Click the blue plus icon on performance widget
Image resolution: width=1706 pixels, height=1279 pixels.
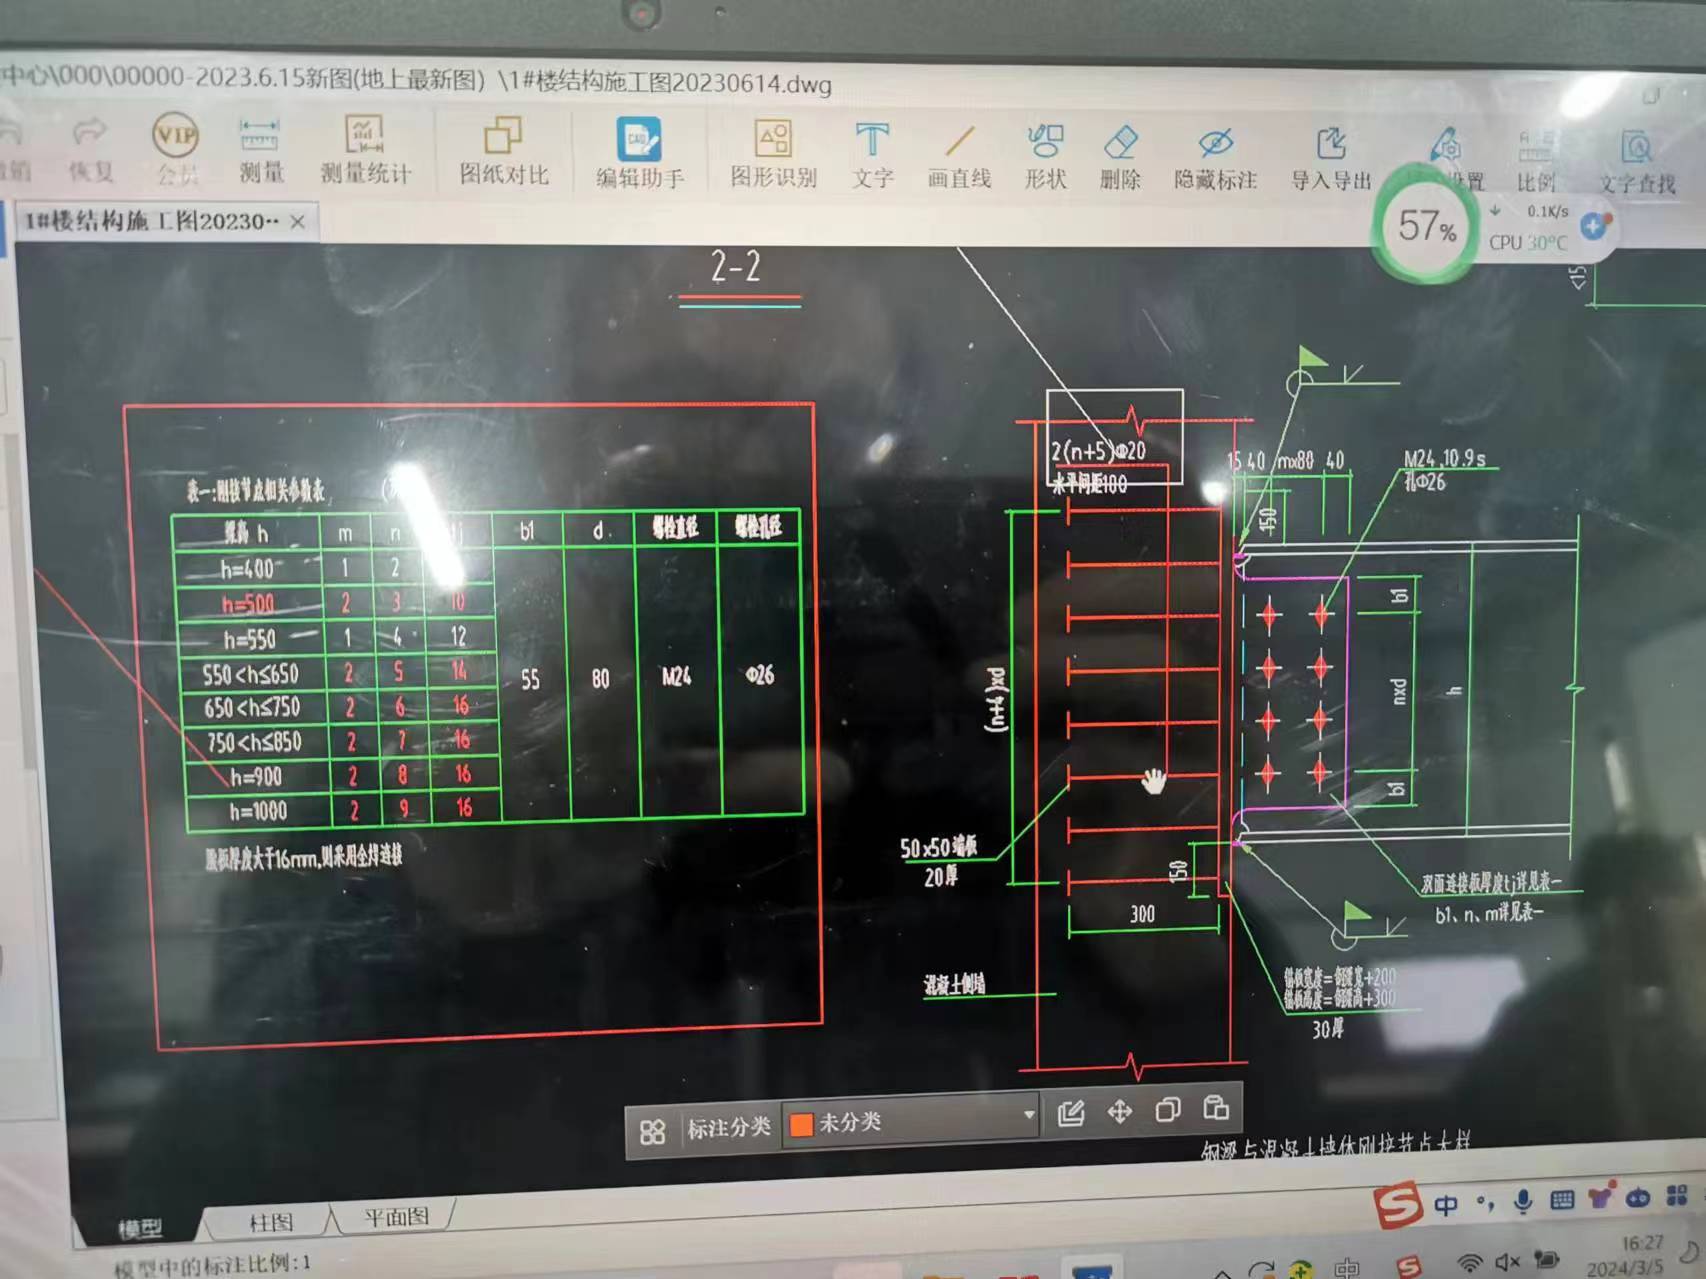click(1593, 226)
